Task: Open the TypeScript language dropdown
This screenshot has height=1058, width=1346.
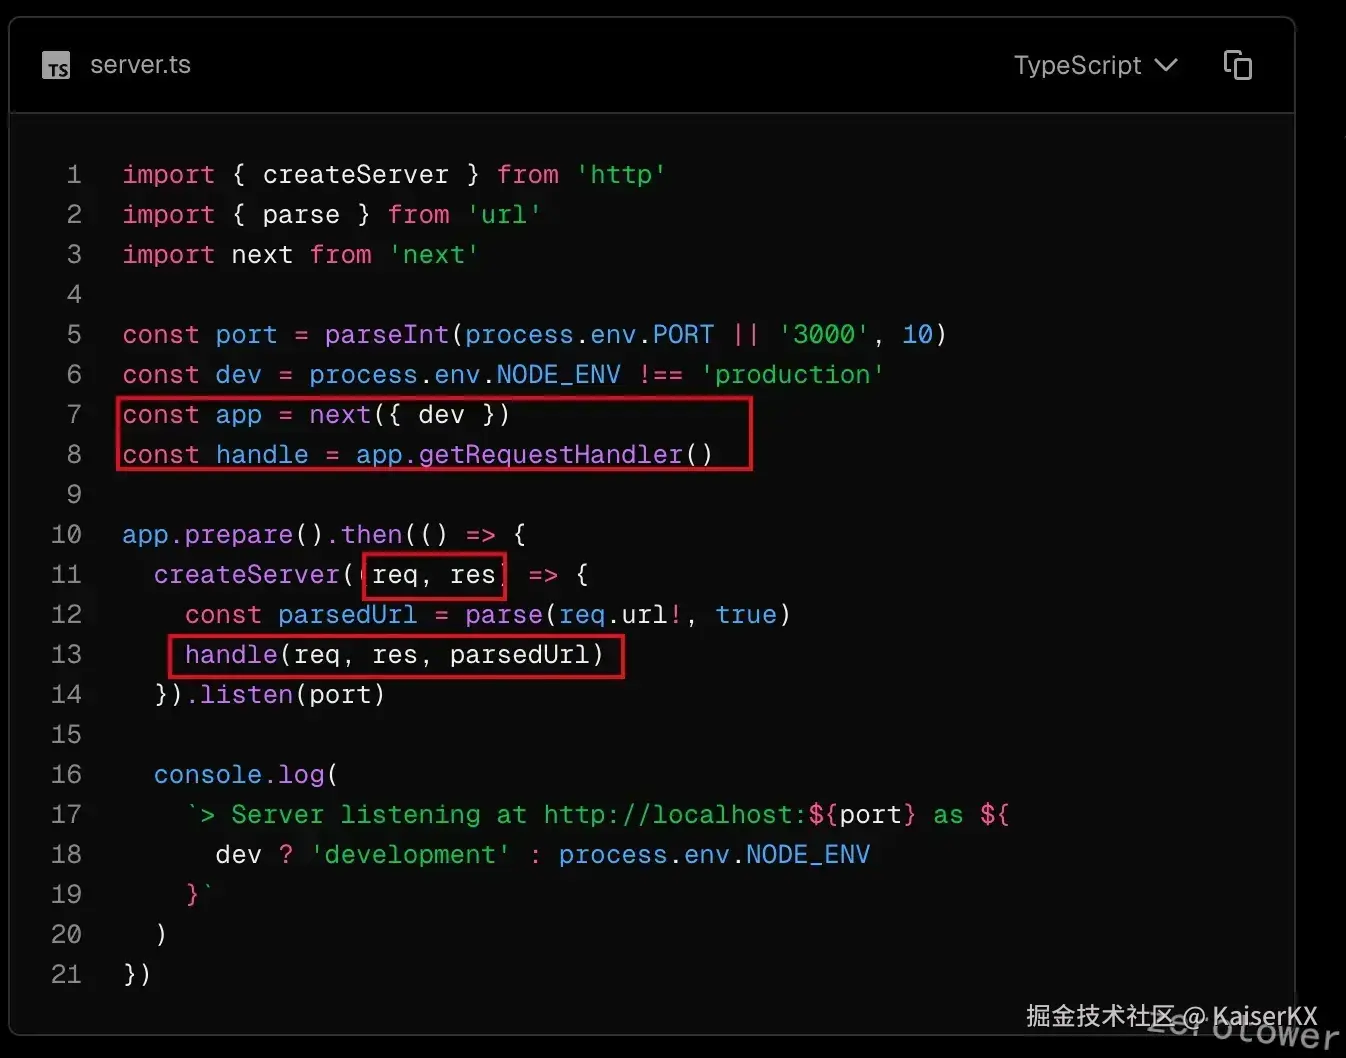Action: [1095, 65]
